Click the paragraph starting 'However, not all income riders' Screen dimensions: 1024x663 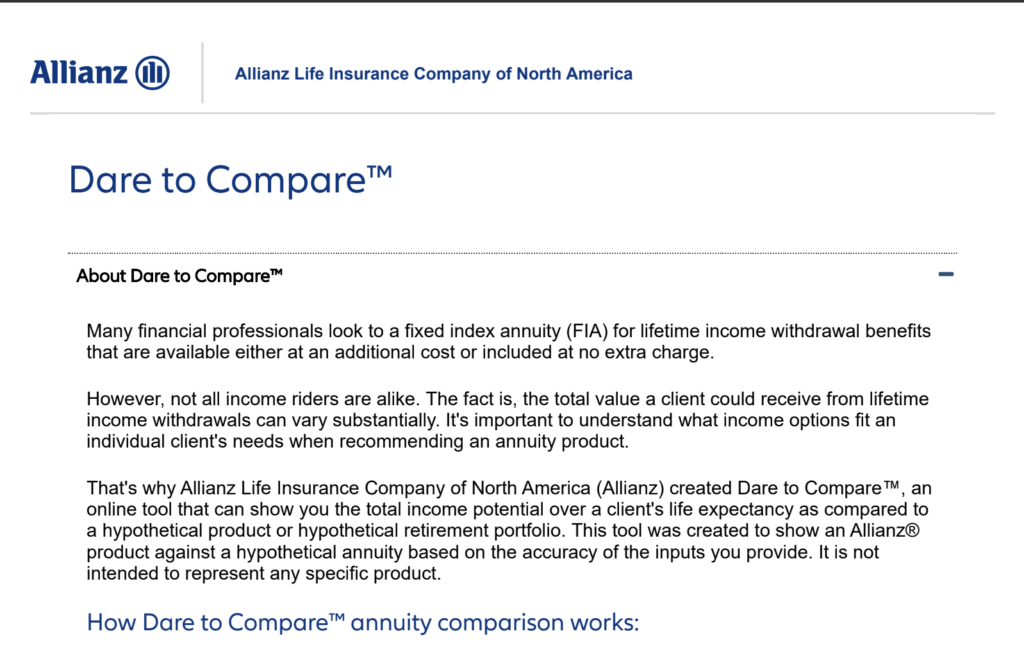(x=507, y=420)
